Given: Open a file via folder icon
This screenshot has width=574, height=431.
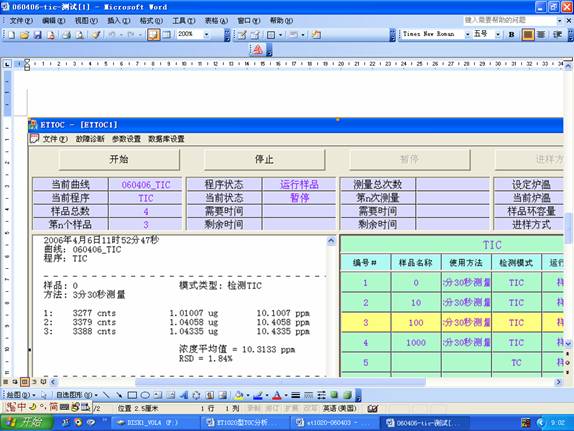Looking at the screenshot, I should pyautogui.click(x=24, y=35).
